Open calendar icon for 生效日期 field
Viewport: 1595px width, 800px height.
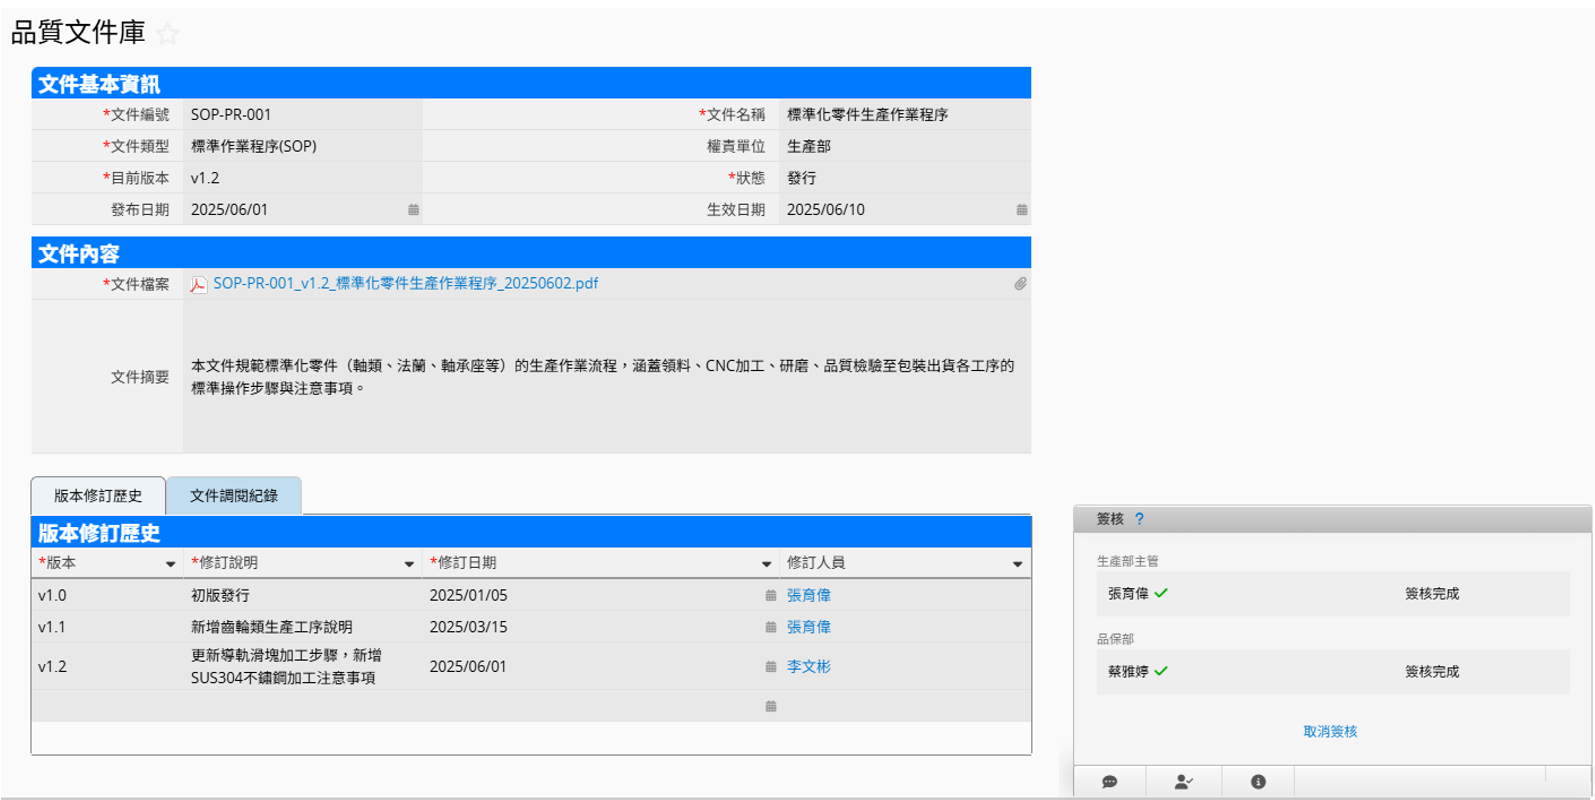click(1021, 210)
